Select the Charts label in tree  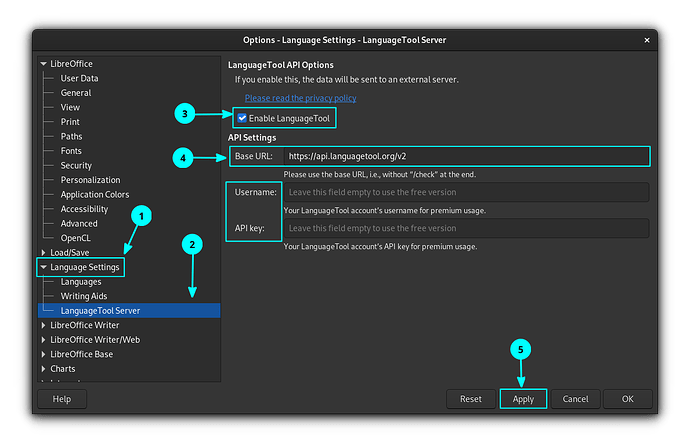[x=62, y=369]
